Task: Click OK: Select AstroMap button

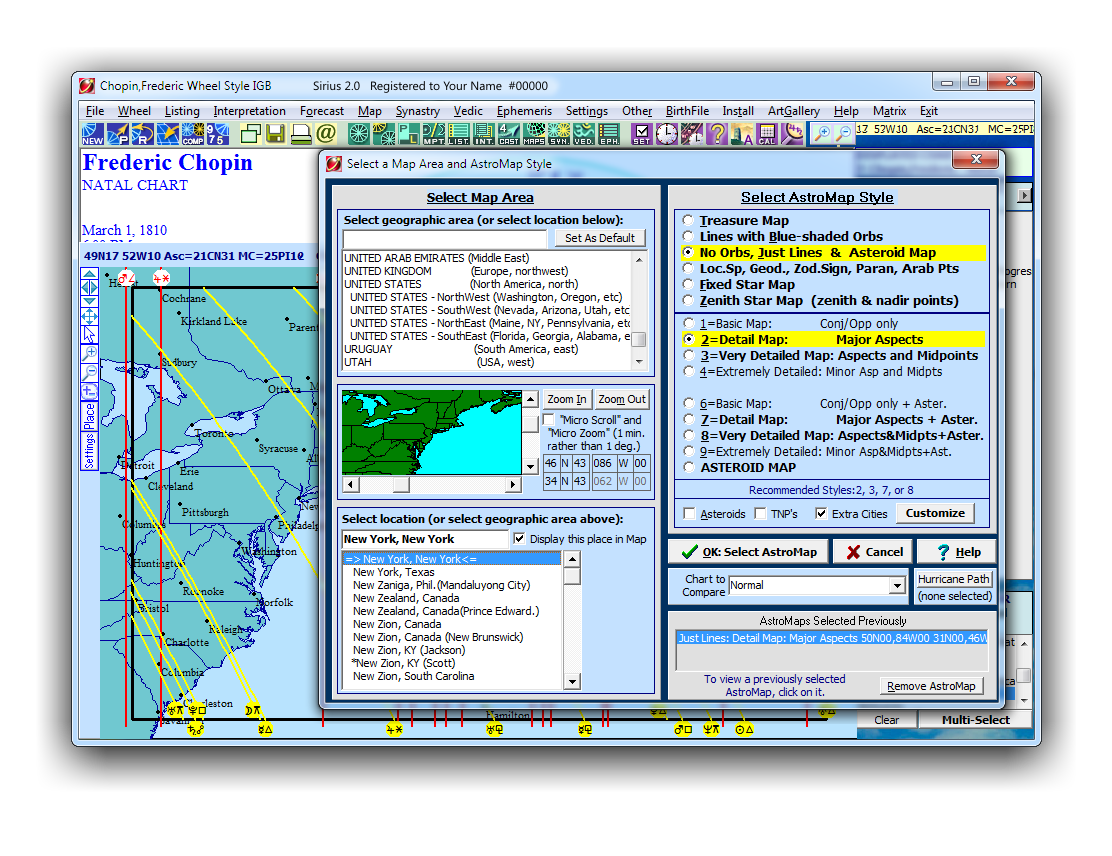Action: pos(749,552)
